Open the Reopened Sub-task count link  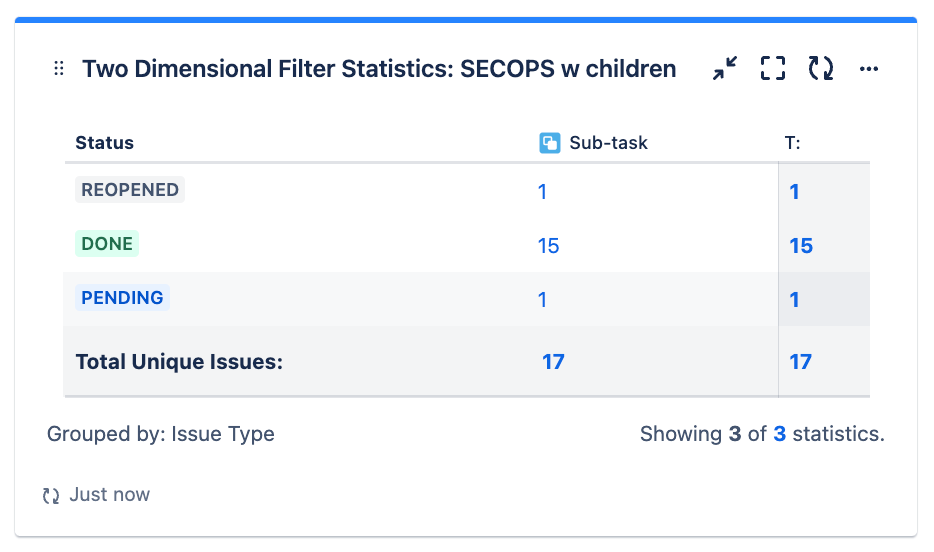click(542, 191)
